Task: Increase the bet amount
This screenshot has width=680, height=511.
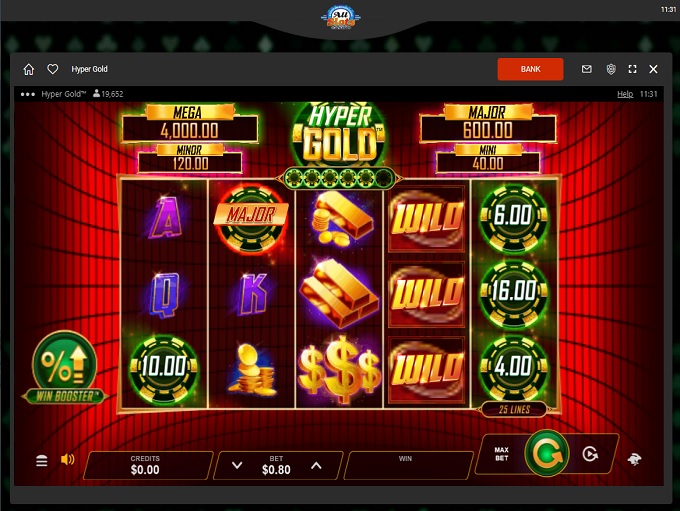Action: tap(316, 465)
